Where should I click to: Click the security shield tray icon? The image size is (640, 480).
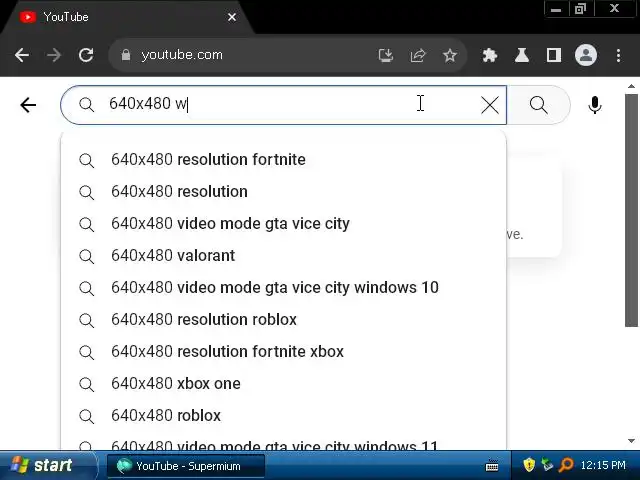[529, 464]
